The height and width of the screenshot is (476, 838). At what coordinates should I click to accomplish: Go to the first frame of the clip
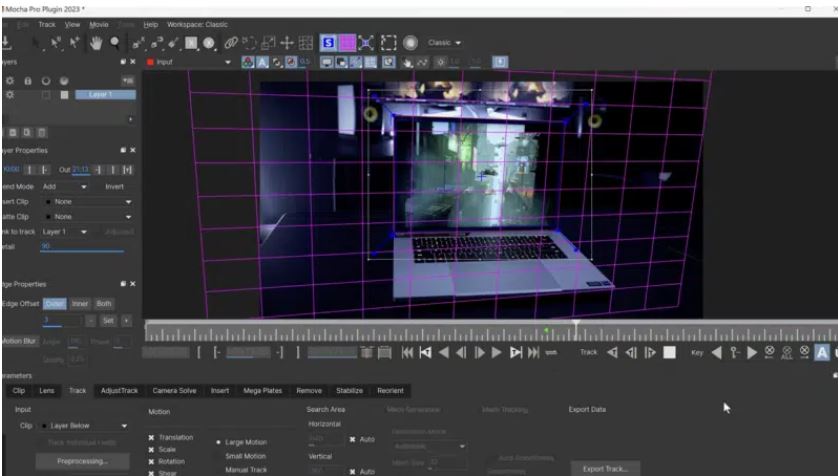[407, 353]
